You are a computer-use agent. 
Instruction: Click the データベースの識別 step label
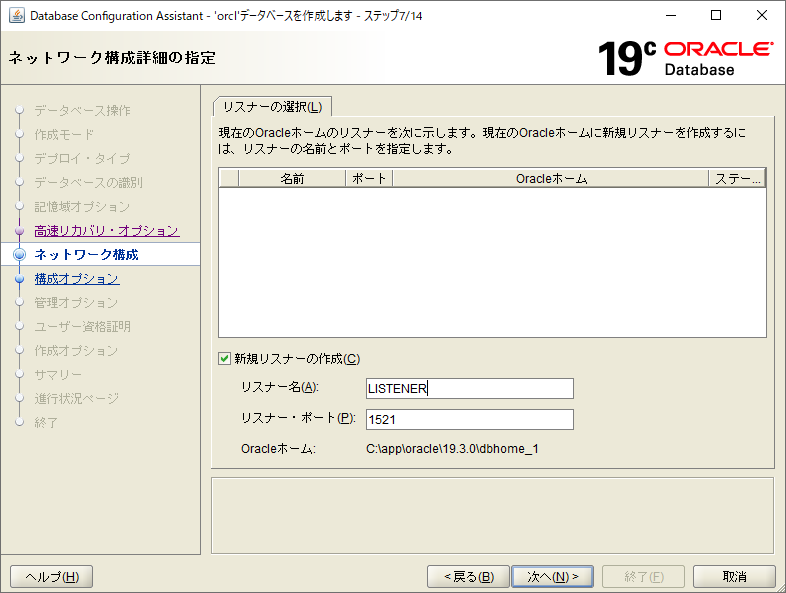pos(88,182)
